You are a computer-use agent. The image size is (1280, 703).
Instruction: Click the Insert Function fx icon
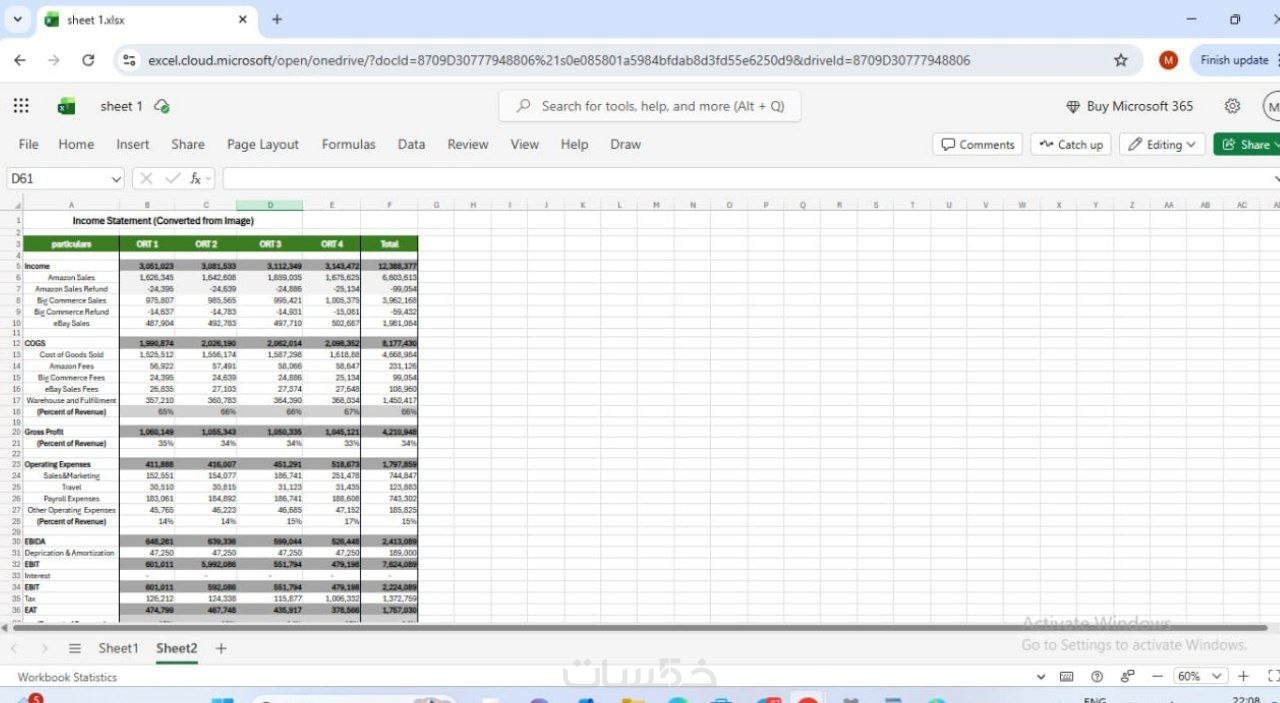tap(196, 178)
